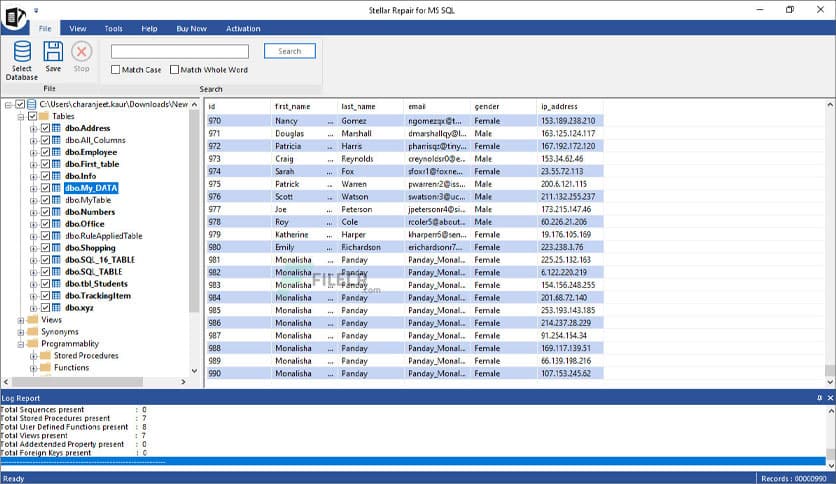Expand the Synonyms node
The height and width of the screenshot is (484, 836).
pos(21,332)
